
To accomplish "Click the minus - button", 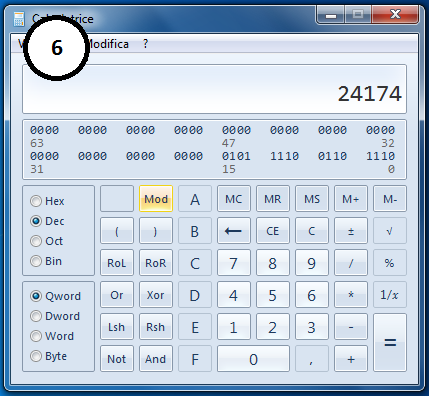I will (x=351, y=327).
